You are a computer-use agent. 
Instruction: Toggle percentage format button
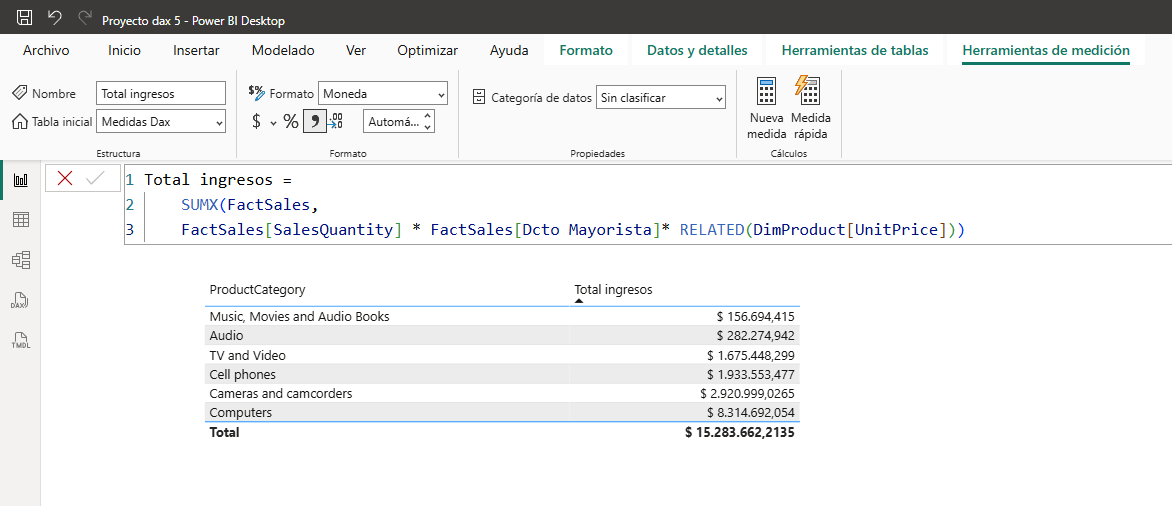pyautogui.click(x=291, y=122)
